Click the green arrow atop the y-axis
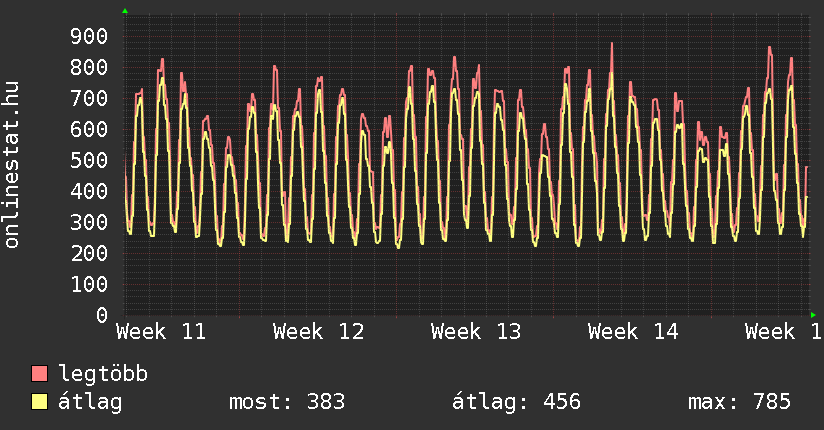 (124, 11)
